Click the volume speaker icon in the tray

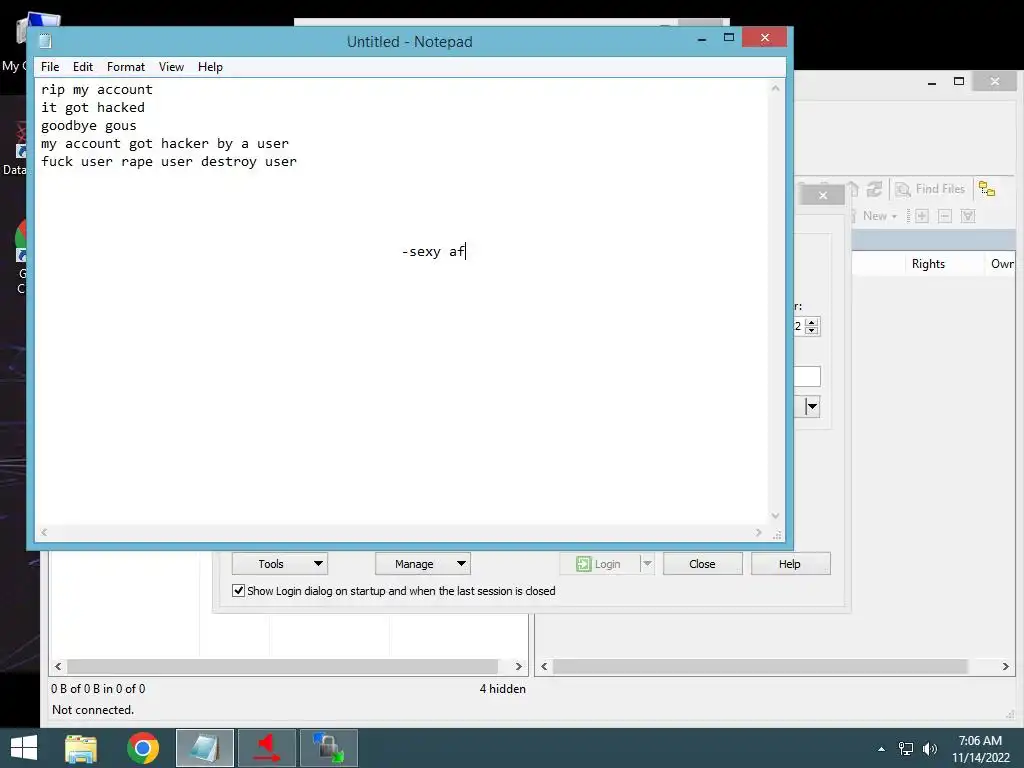point(929,749)
